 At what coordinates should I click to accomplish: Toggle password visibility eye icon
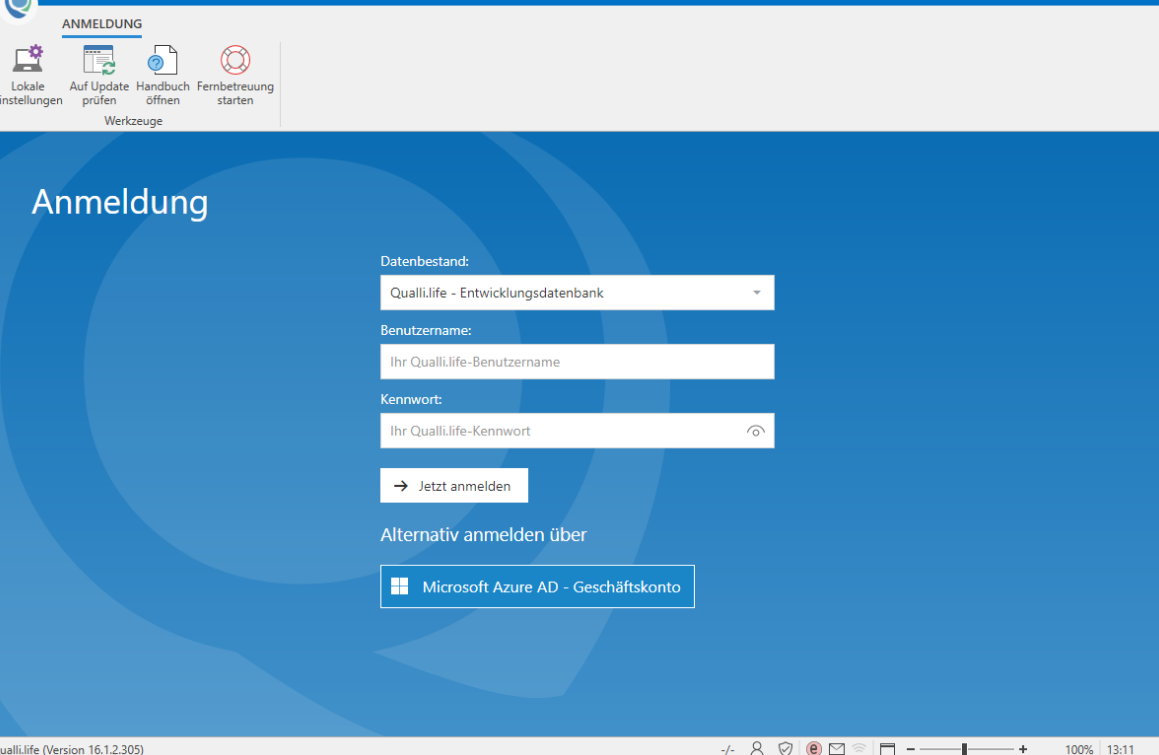(755, 431)
